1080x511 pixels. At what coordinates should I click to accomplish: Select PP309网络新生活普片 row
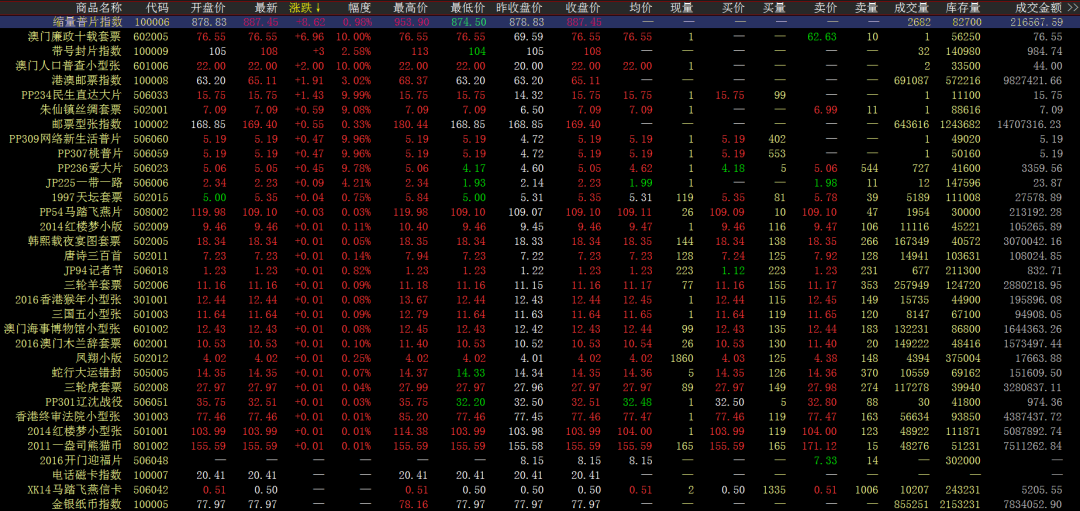click(540, 138)
